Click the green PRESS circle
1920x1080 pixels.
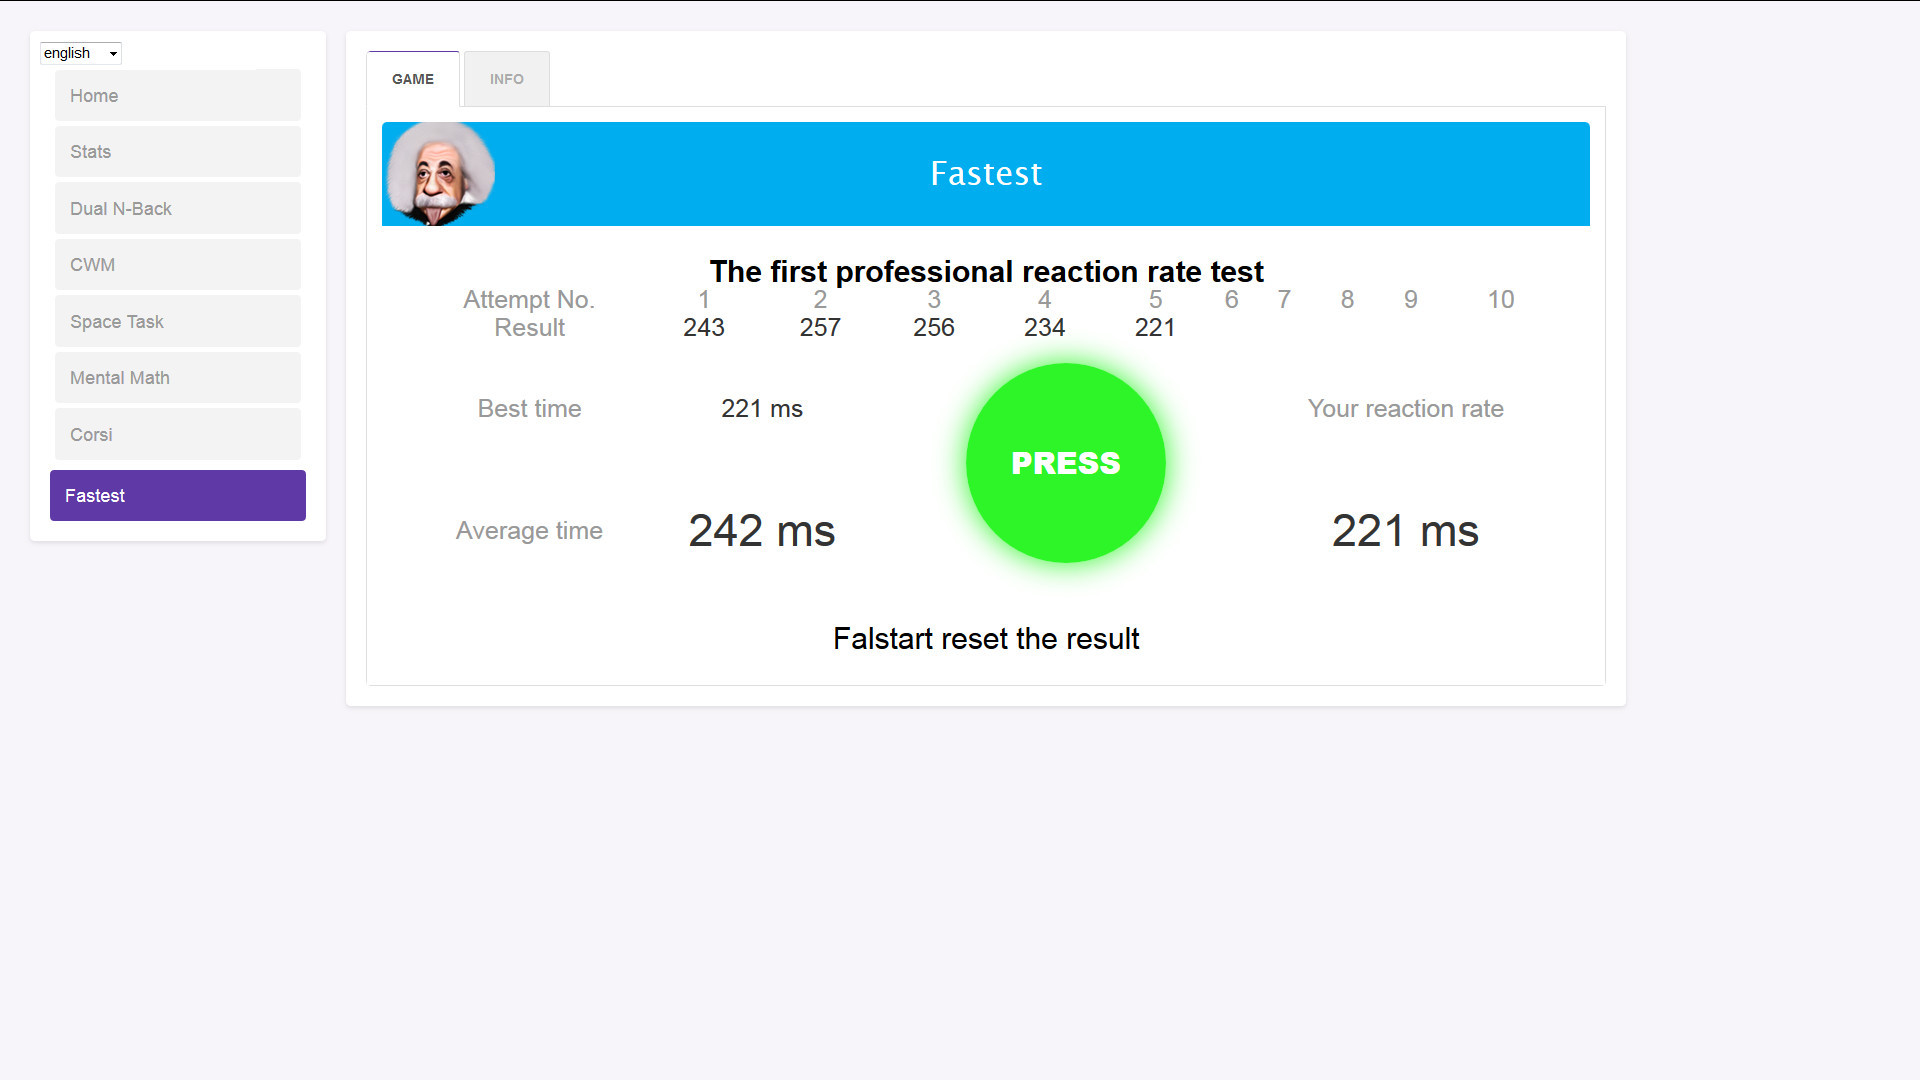pos(1066,463)
